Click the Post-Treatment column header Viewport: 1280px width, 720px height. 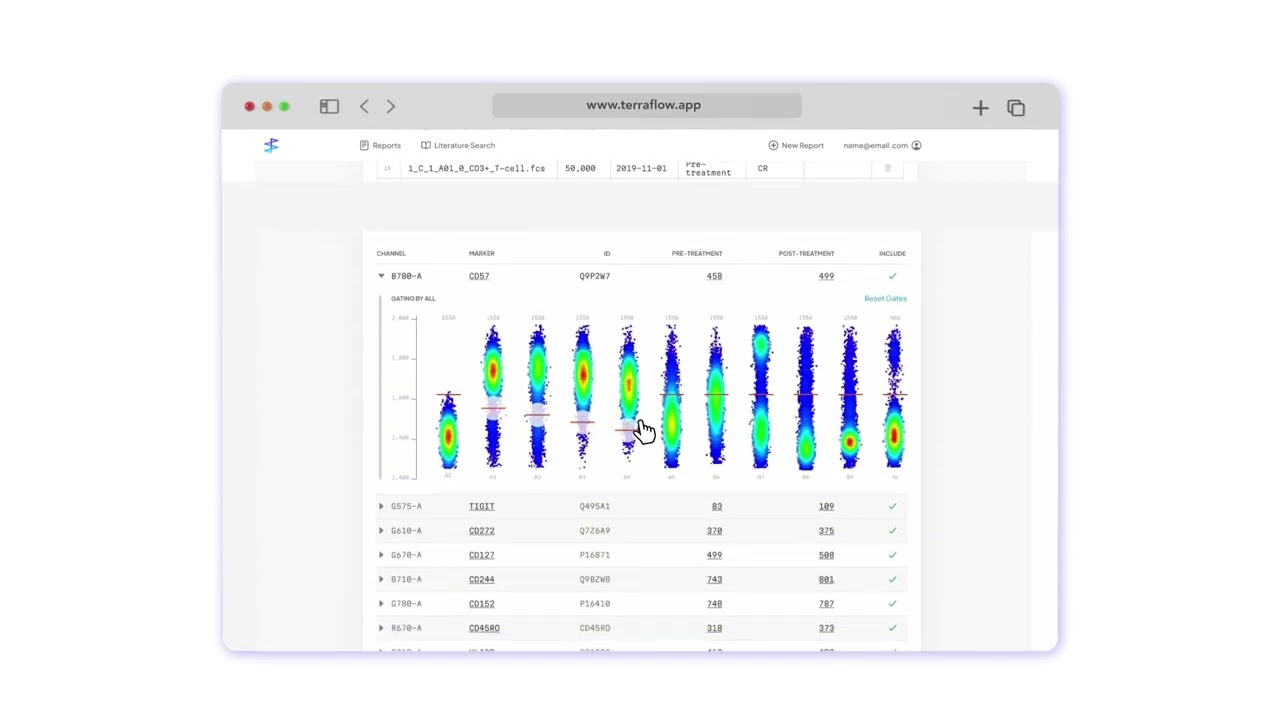pyautogui.click(x=806, y=253)
